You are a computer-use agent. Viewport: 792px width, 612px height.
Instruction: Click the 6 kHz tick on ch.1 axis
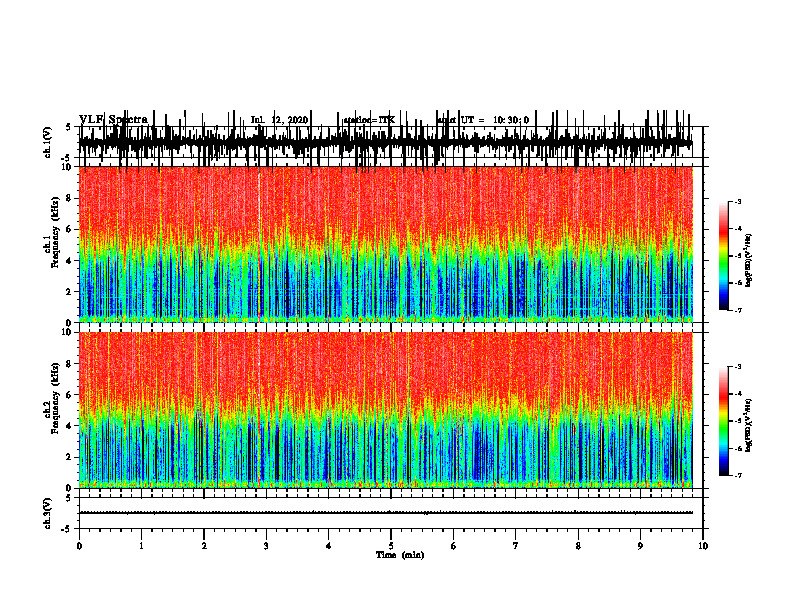coord(70,229)
